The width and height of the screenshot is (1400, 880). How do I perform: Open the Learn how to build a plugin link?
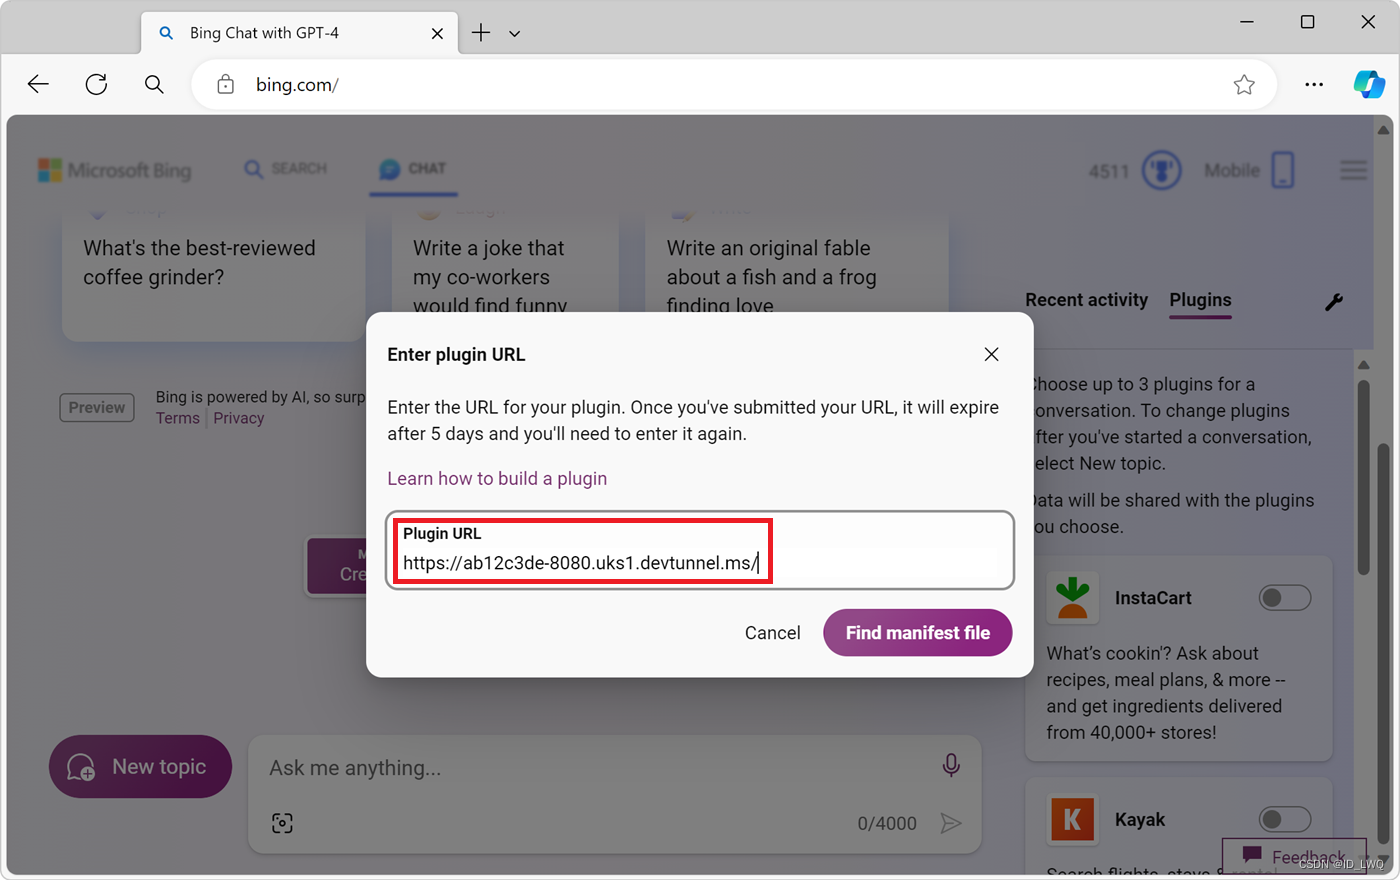click(497, 479)
